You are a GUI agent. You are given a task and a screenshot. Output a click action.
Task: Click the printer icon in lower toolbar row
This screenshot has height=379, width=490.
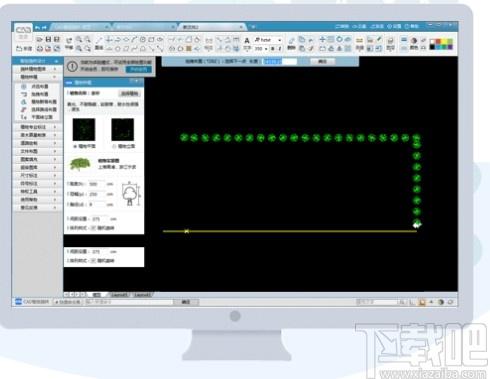point(40,48)
